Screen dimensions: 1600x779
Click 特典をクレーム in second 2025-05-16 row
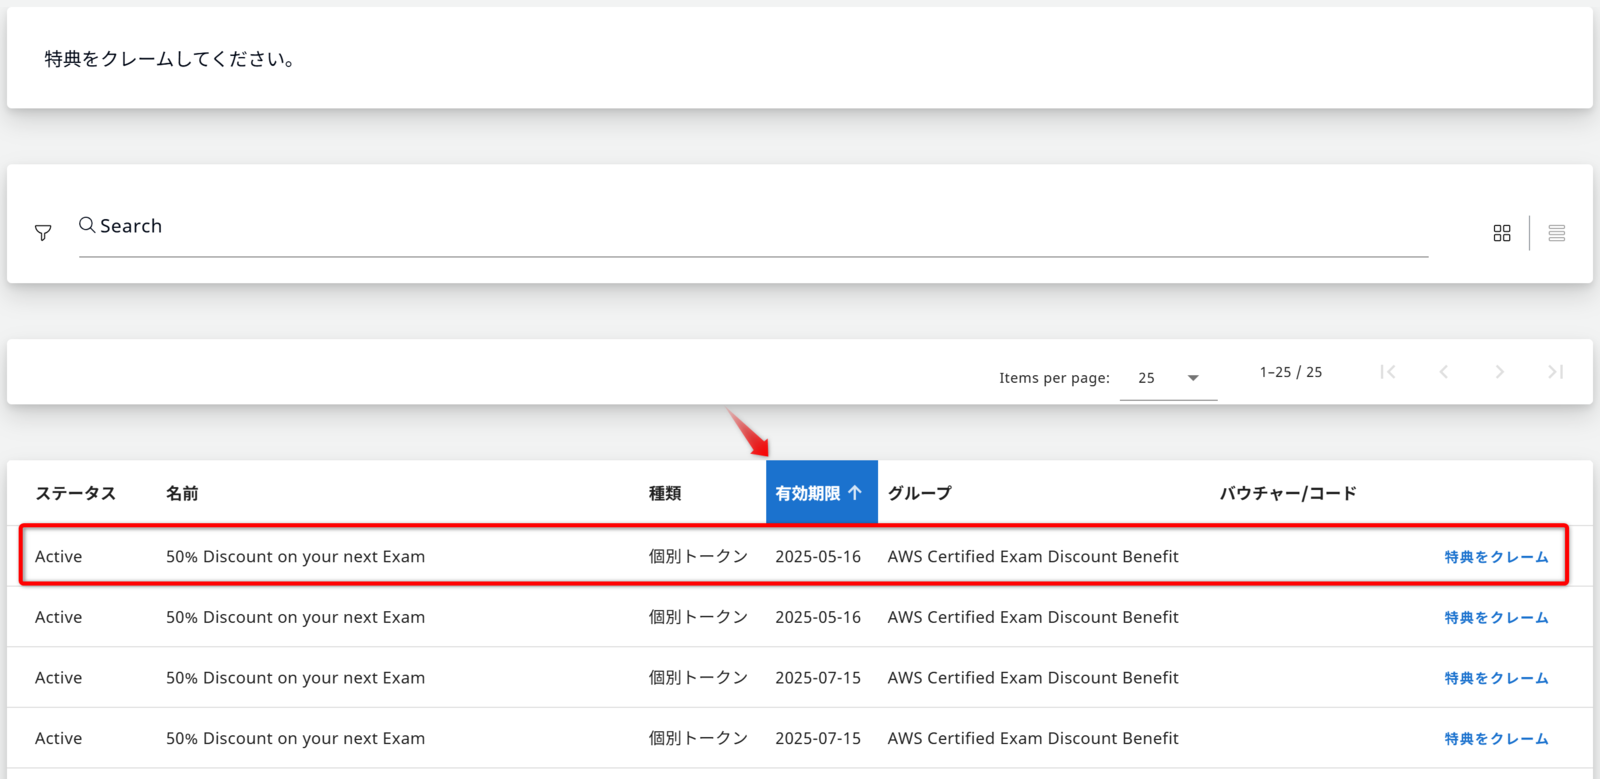[1497, 618]
